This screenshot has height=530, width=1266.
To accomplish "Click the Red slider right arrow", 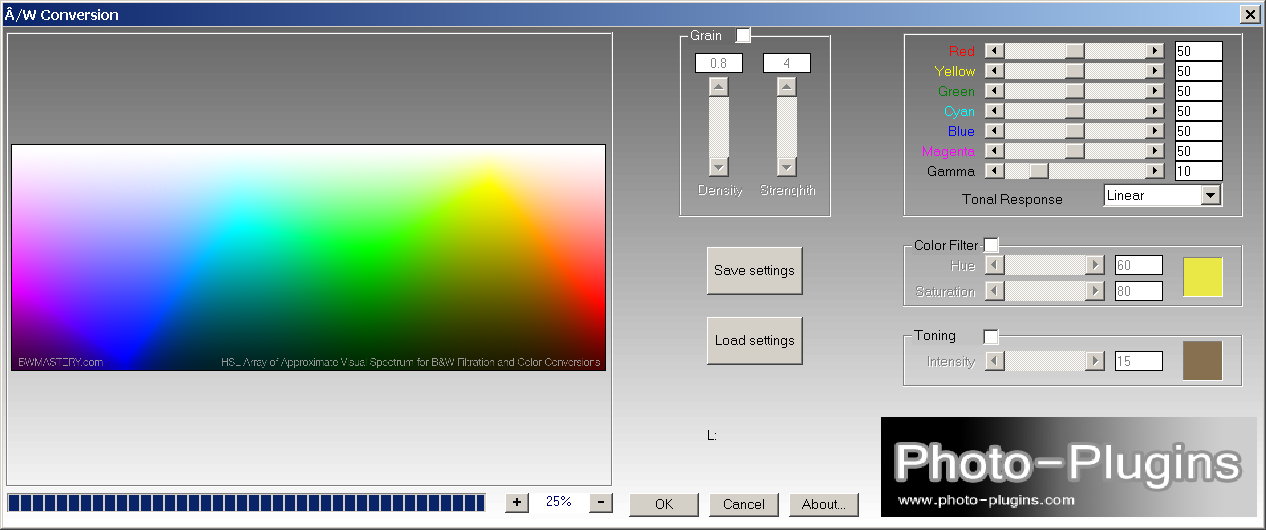I will click(x=1155, y=51).
